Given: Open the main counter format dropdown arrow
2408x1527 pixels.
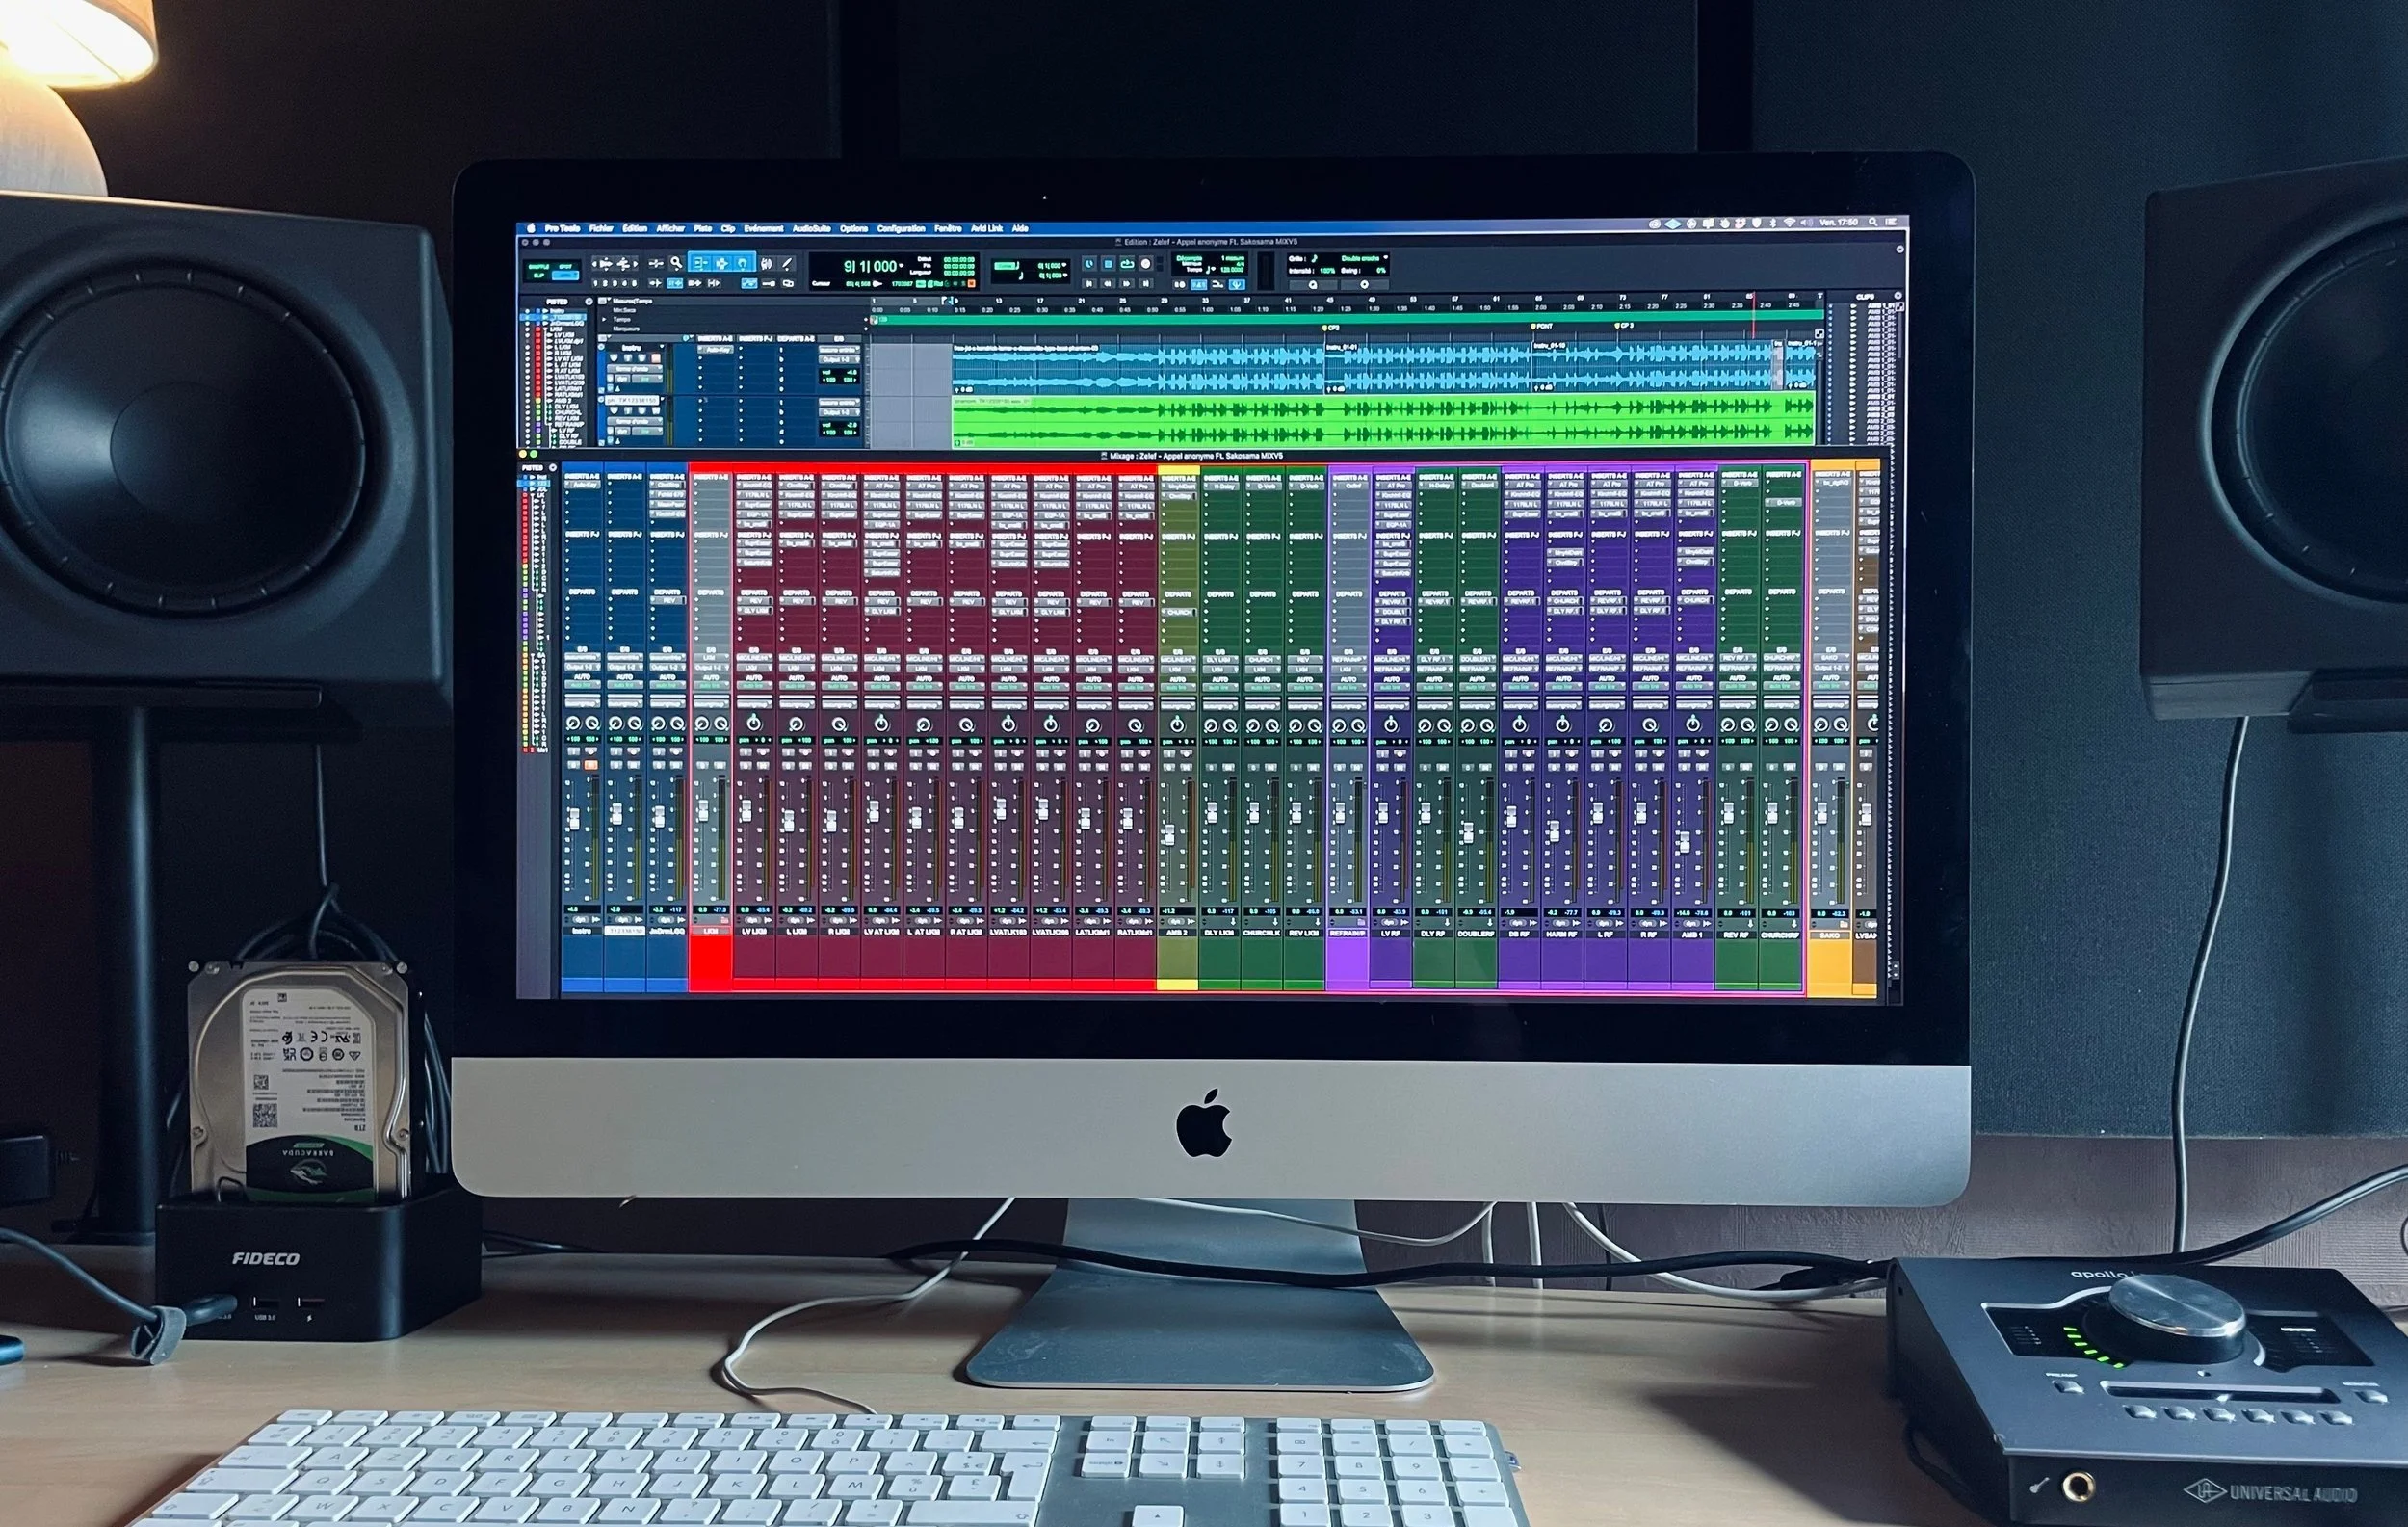Looking at the screenshot, I should point(902,266).
